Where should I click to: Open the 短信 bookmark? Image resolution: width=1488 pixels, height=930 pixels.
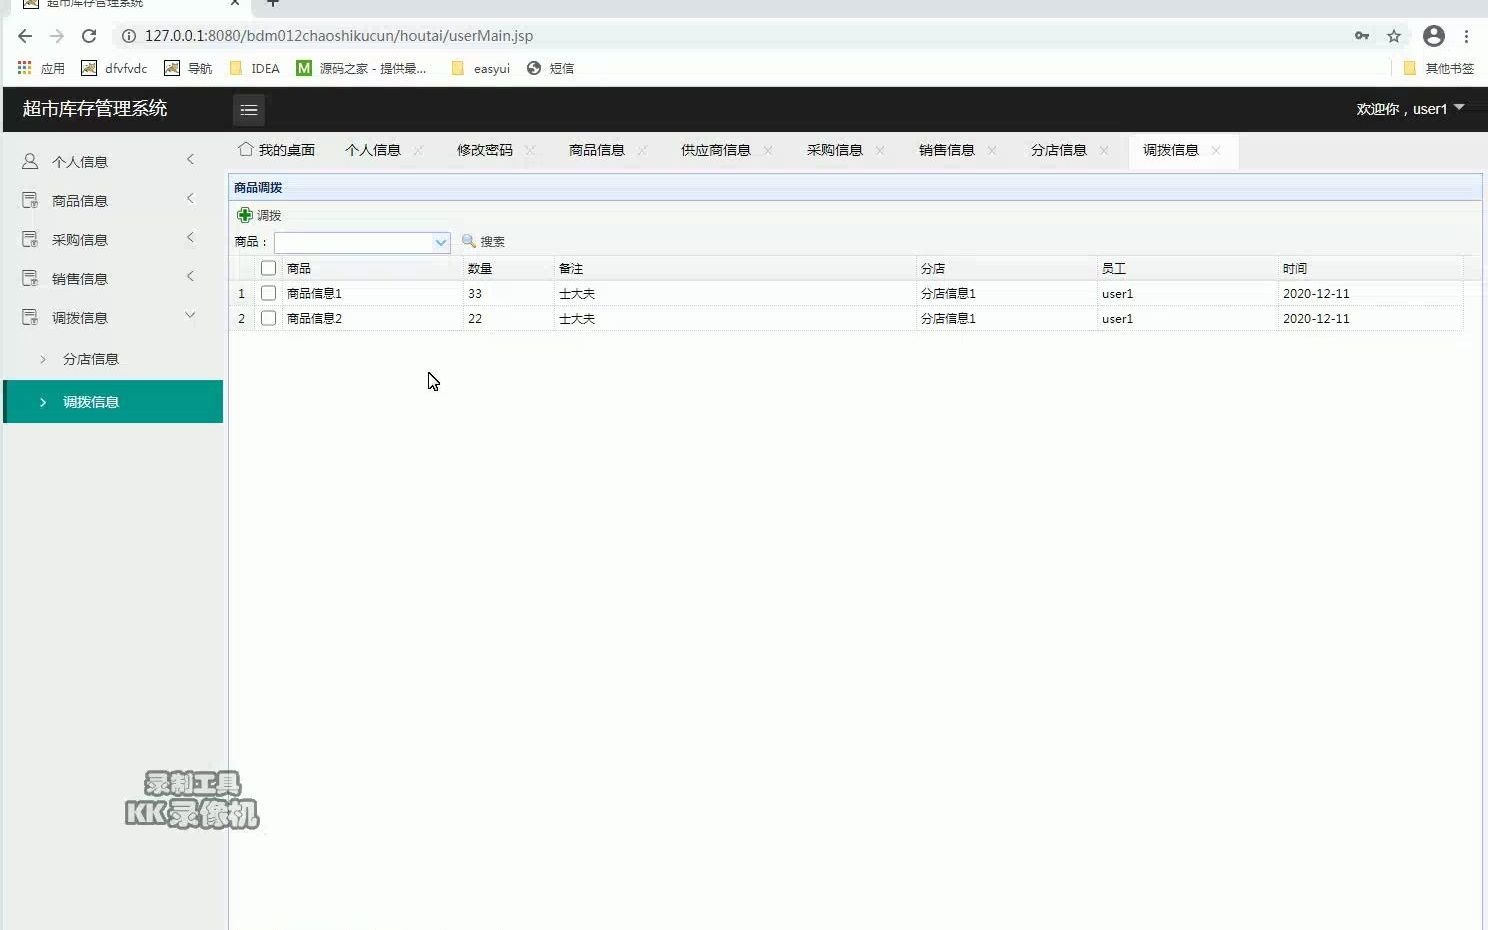tap(551, 68)
